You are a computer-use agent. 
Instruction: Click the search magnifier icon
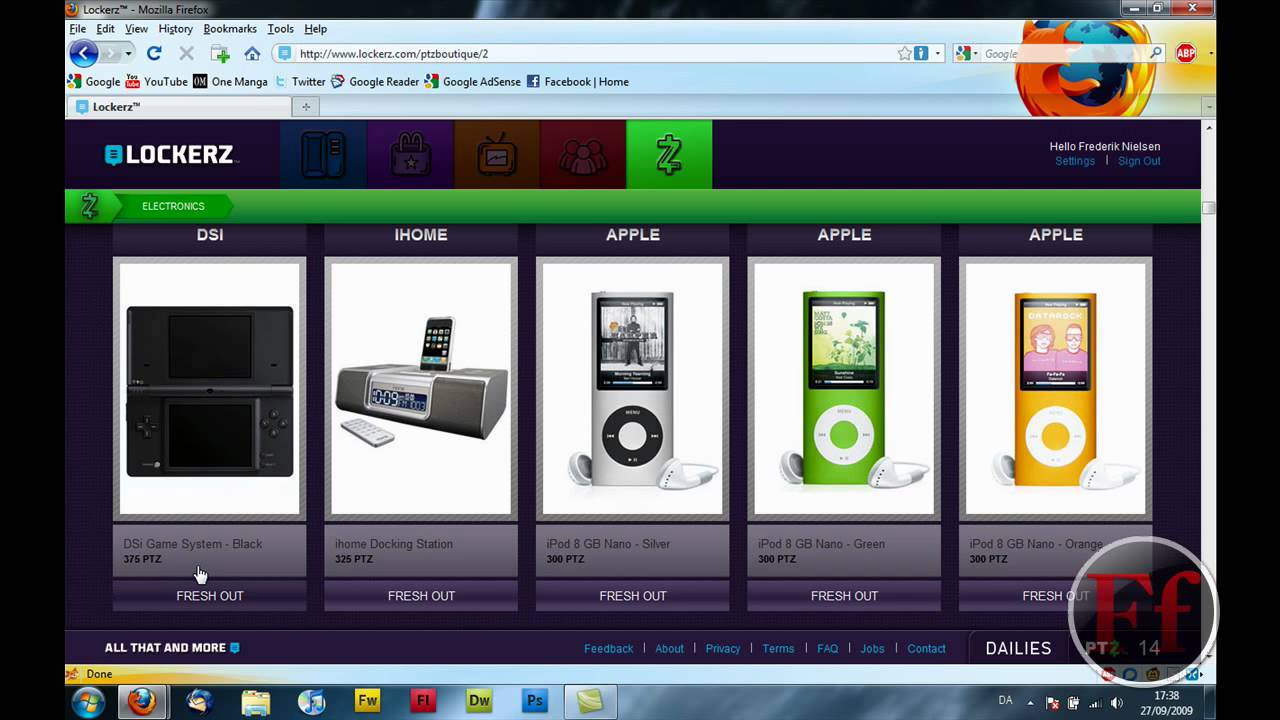1156,54
